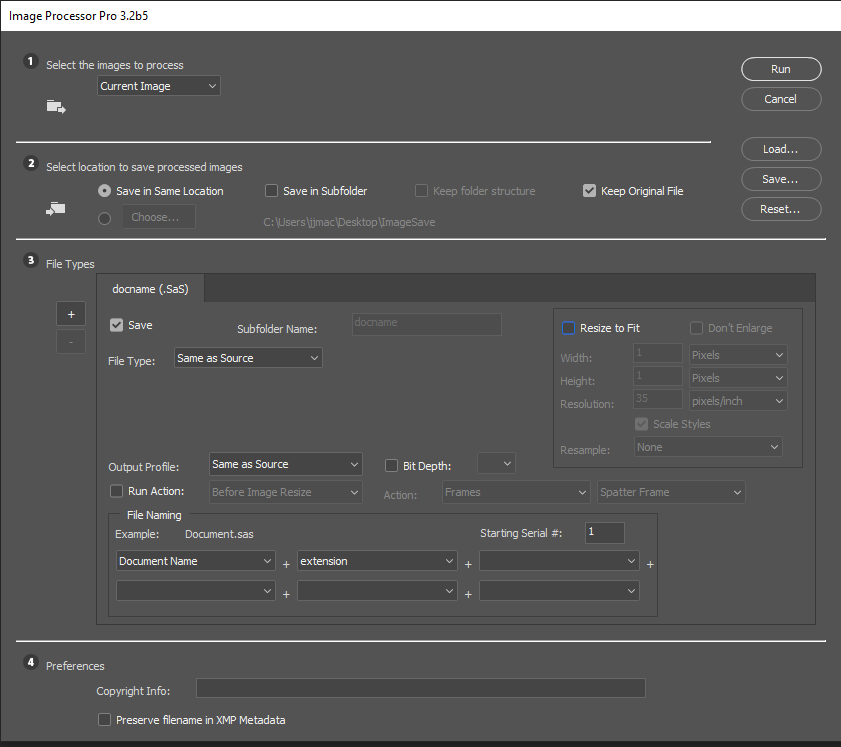Select the Save in Same Location radio button
Image resolution: width=841 pixels, height=747 pixels.
tap(104, 190)
